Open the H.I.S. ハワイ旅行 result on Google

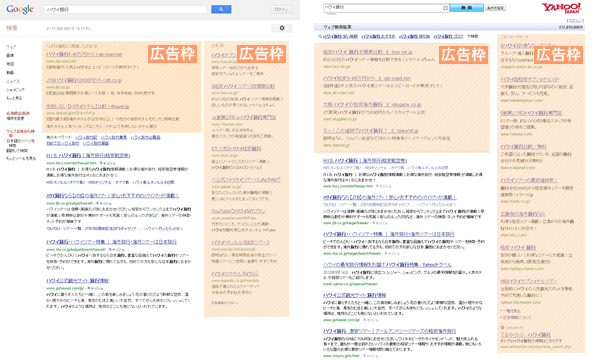pyautogui.click(x=88, y=156)
